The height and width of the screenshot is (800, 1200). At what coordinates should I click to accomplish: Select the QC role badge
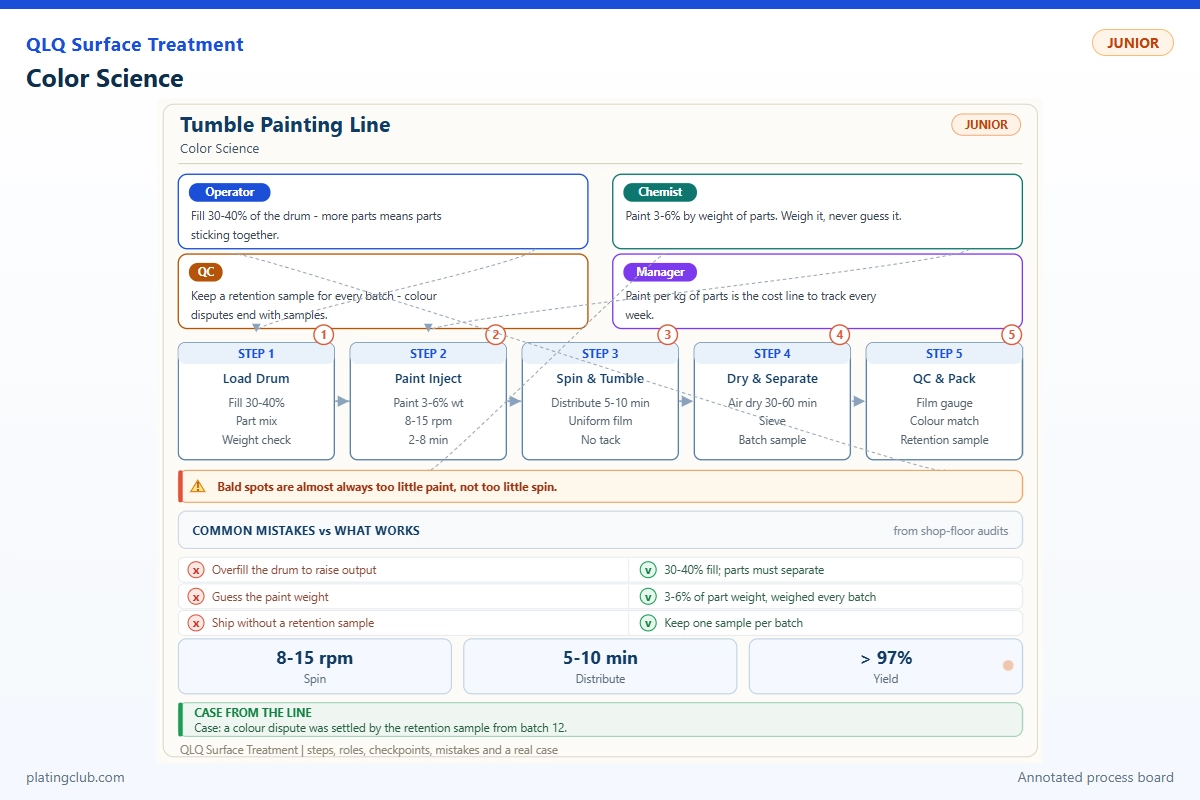pyautogui.click(x=206, y=272)
